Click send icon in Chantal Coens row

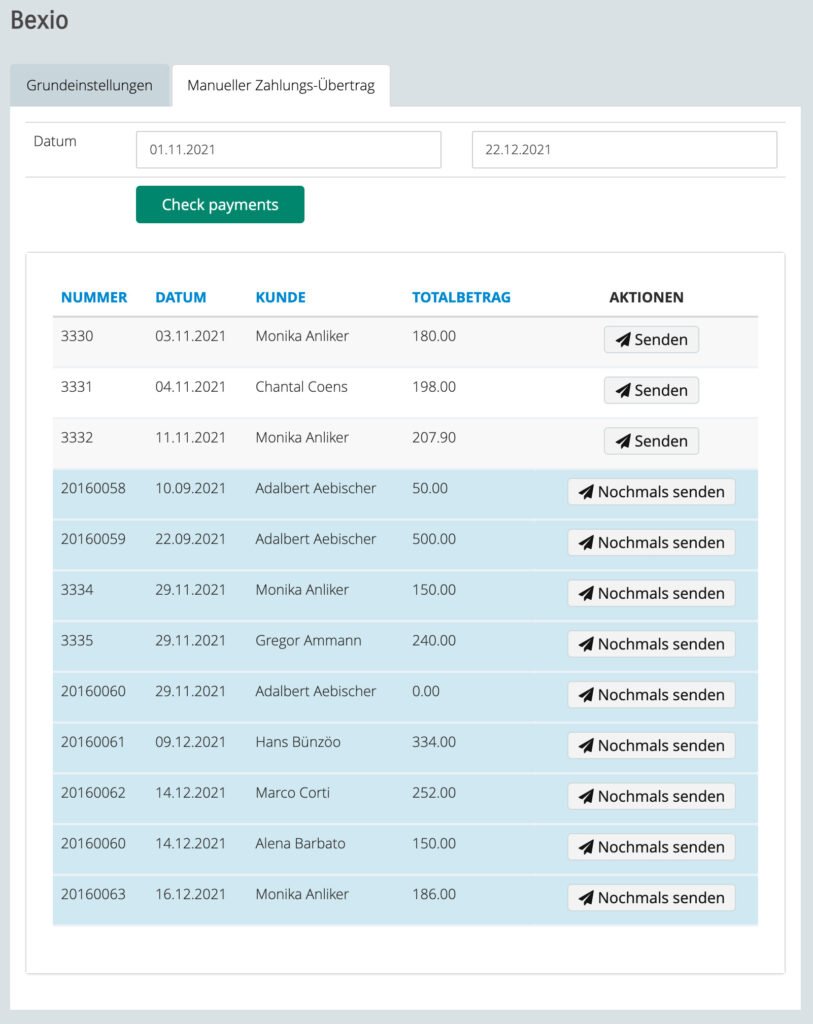[x=623, y=391]
